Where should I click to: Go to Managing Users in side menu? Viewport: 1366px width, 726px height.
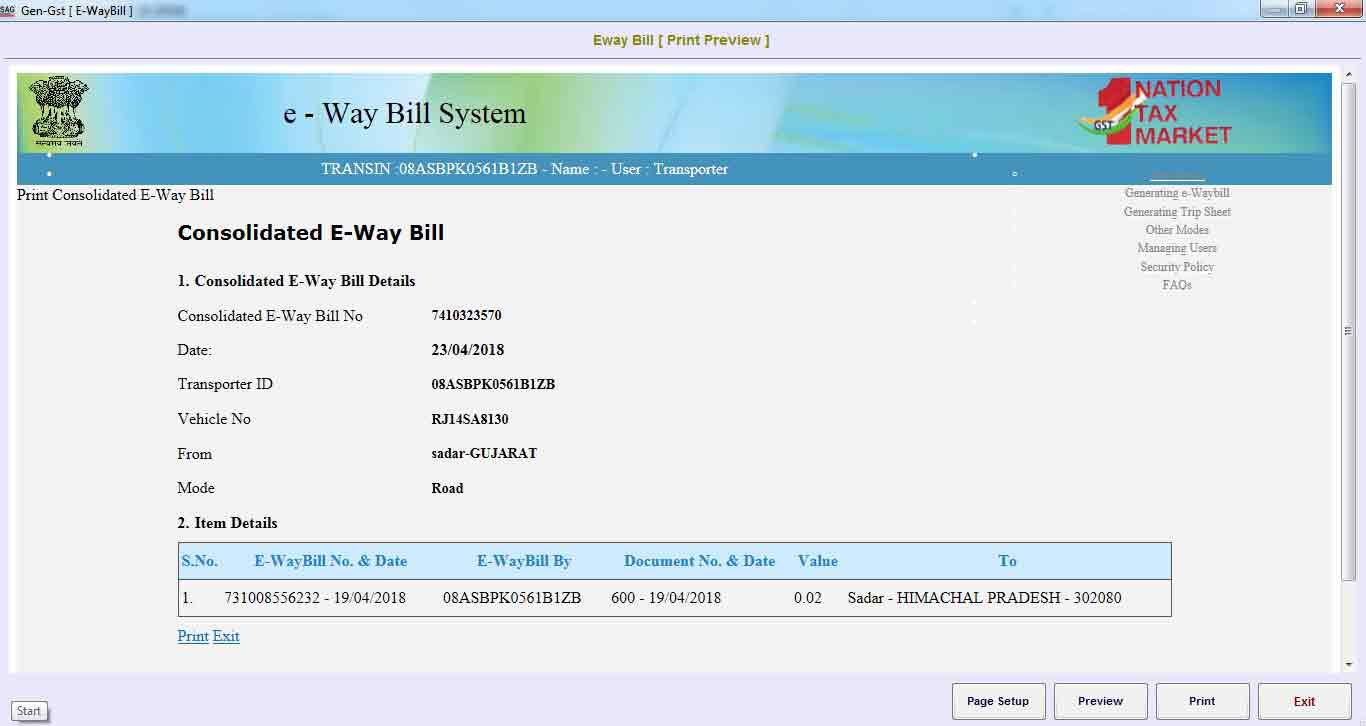point(1176,248)
